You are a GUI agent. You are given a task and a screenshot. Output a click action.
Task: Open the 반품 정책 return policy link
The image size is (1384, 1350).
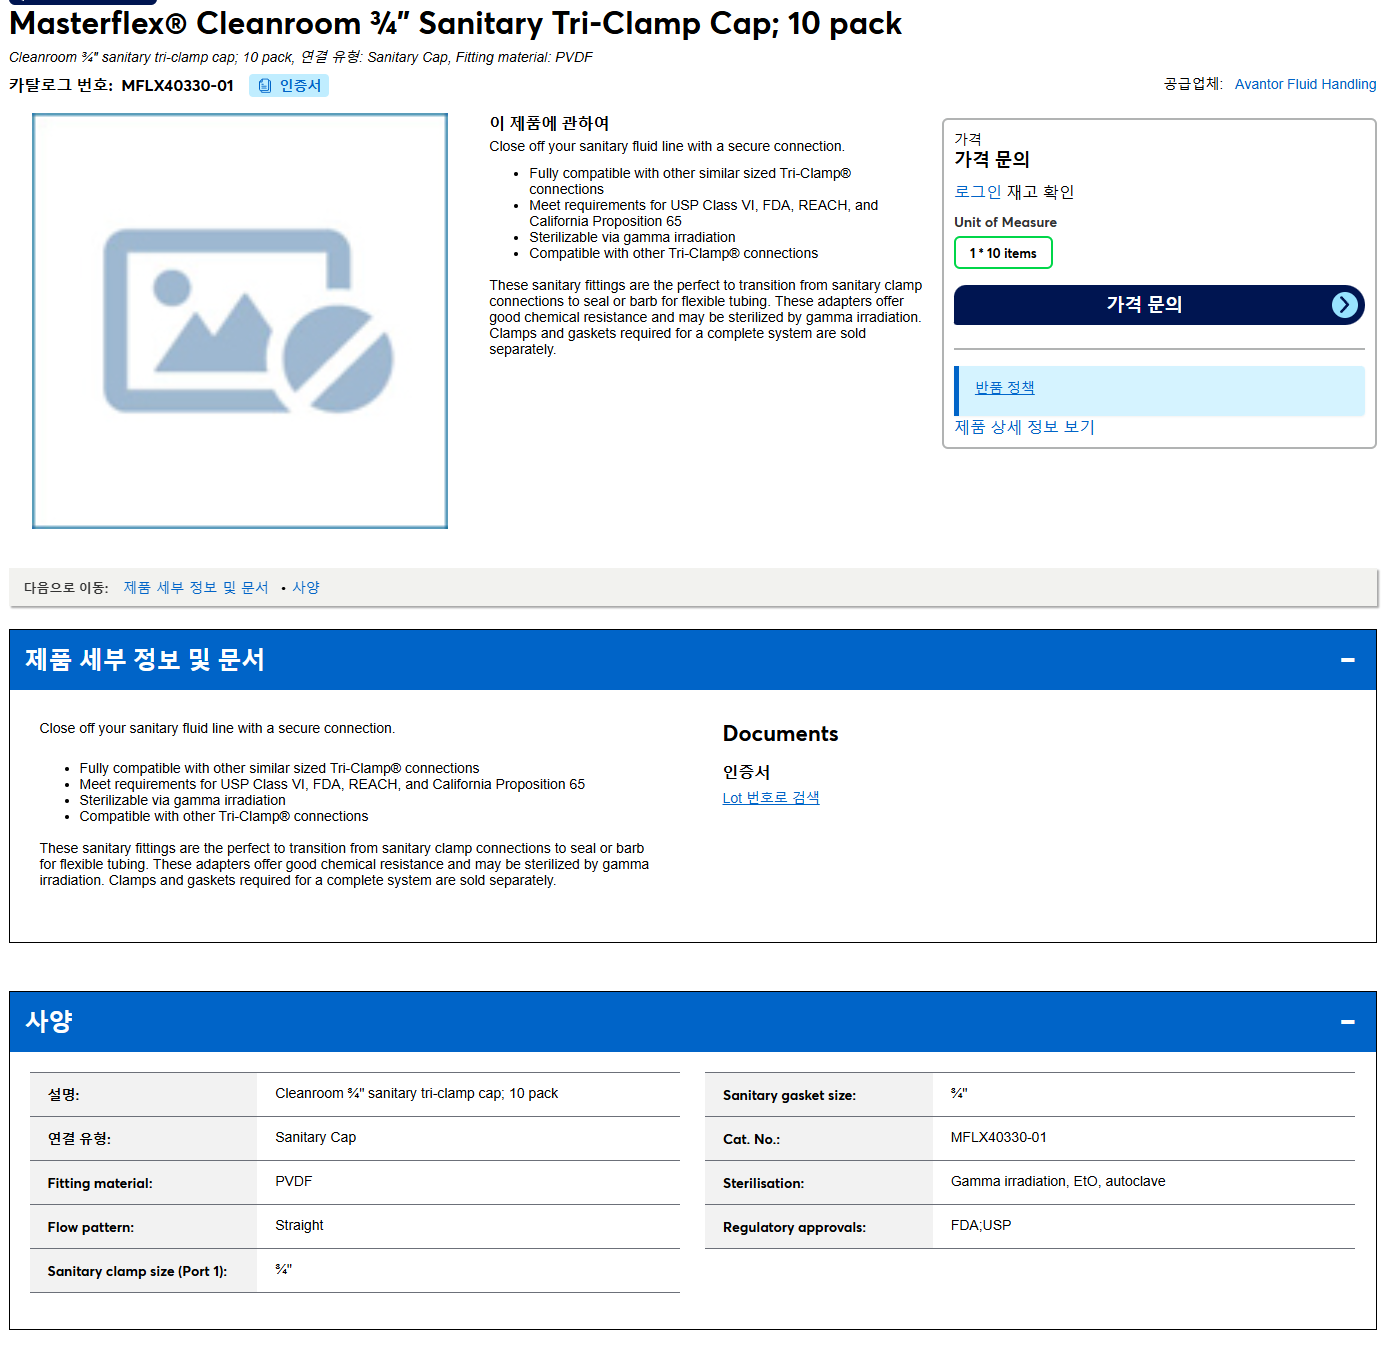pos(1004,388)
